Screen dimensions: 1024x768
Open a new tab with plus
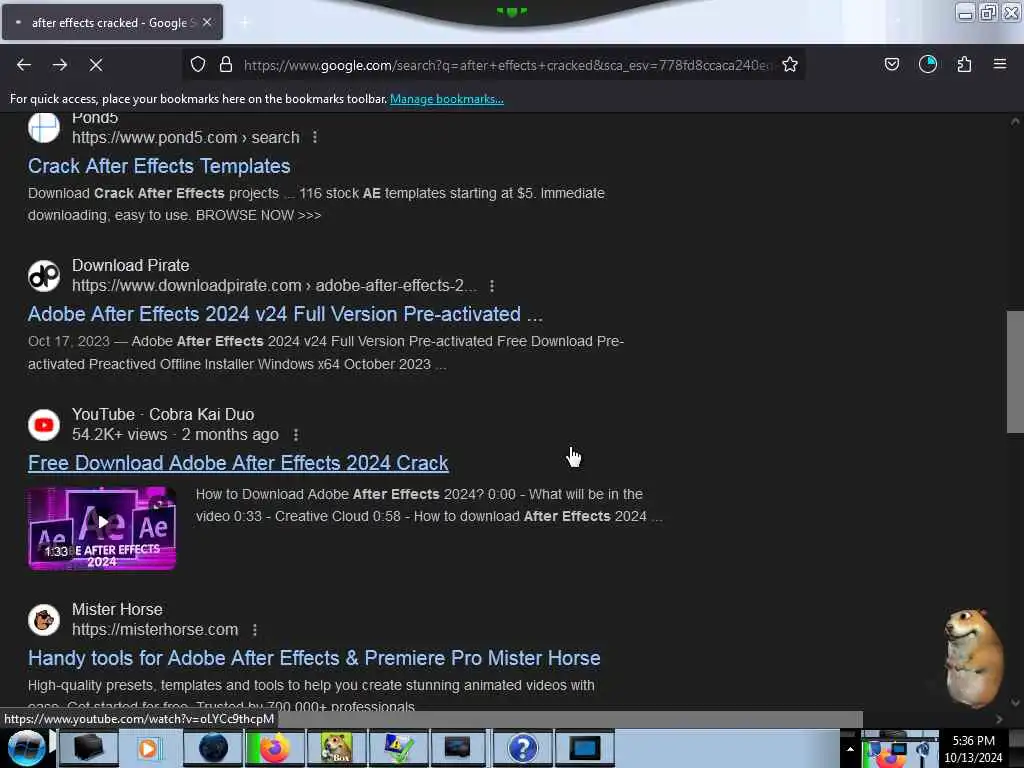(244, 22)
